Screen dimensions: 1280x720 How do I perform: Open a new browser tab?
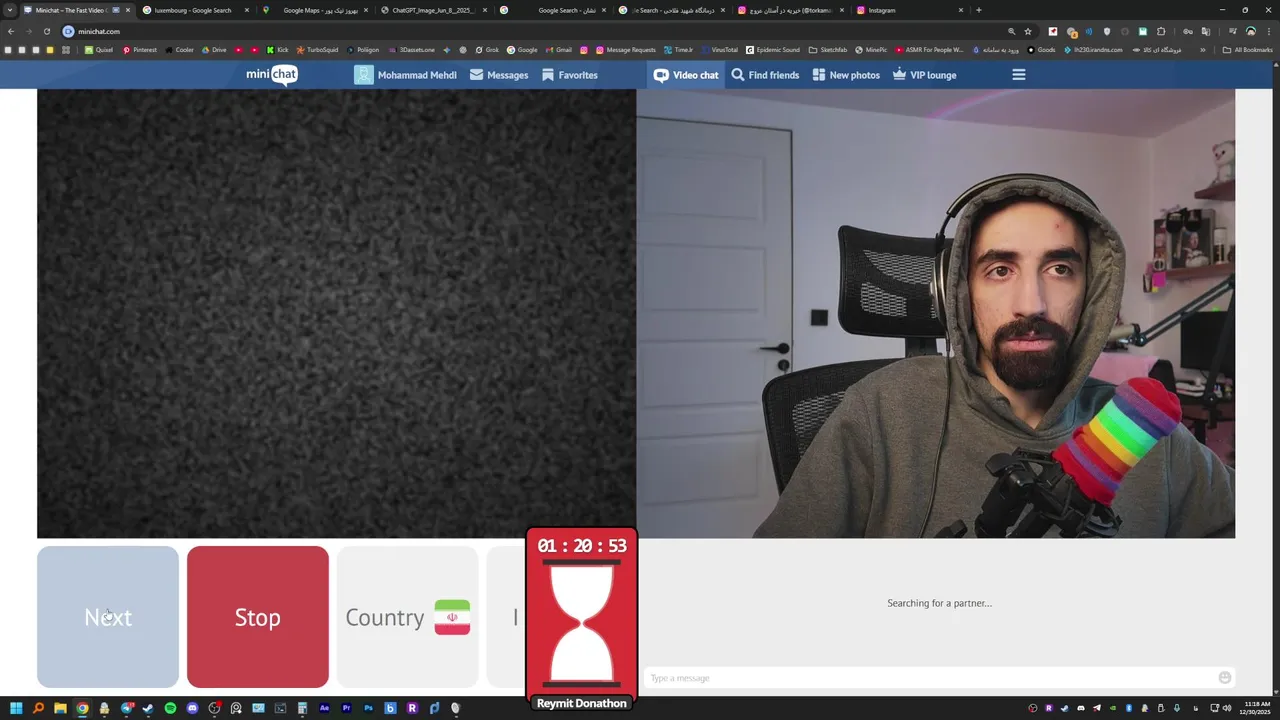pos(979,10)
